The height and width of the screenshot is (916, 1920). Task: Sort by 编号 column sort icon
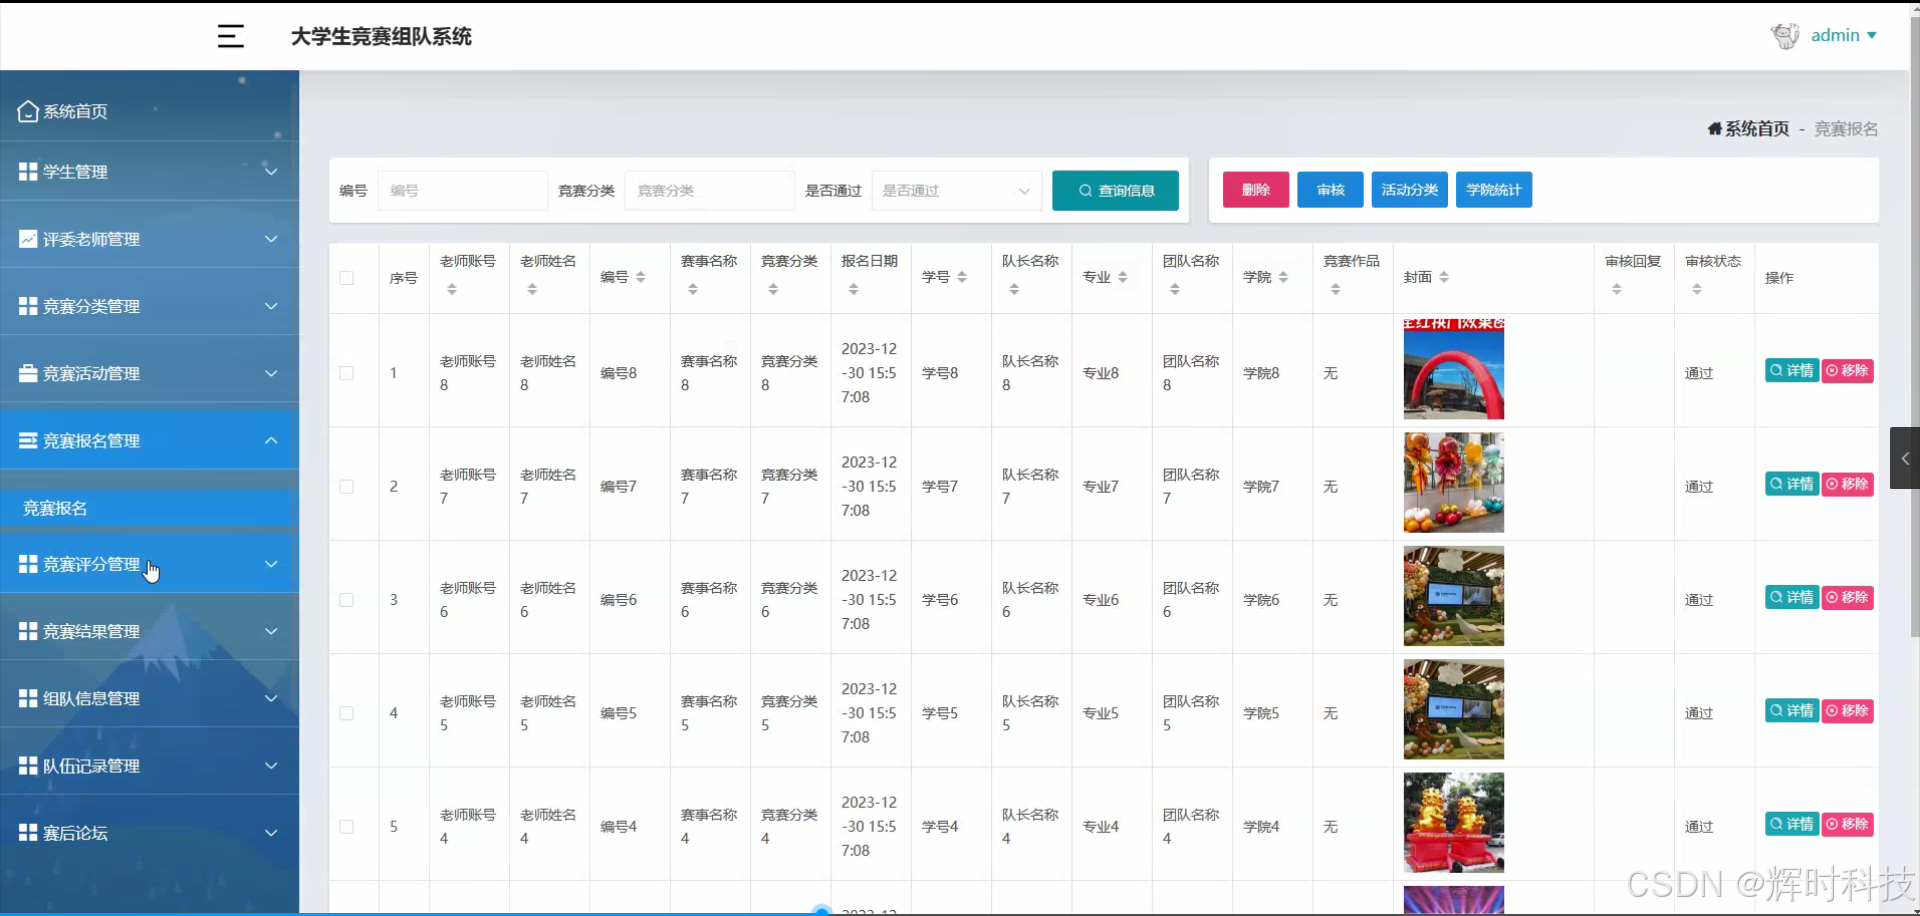click(x=640, y=277)
